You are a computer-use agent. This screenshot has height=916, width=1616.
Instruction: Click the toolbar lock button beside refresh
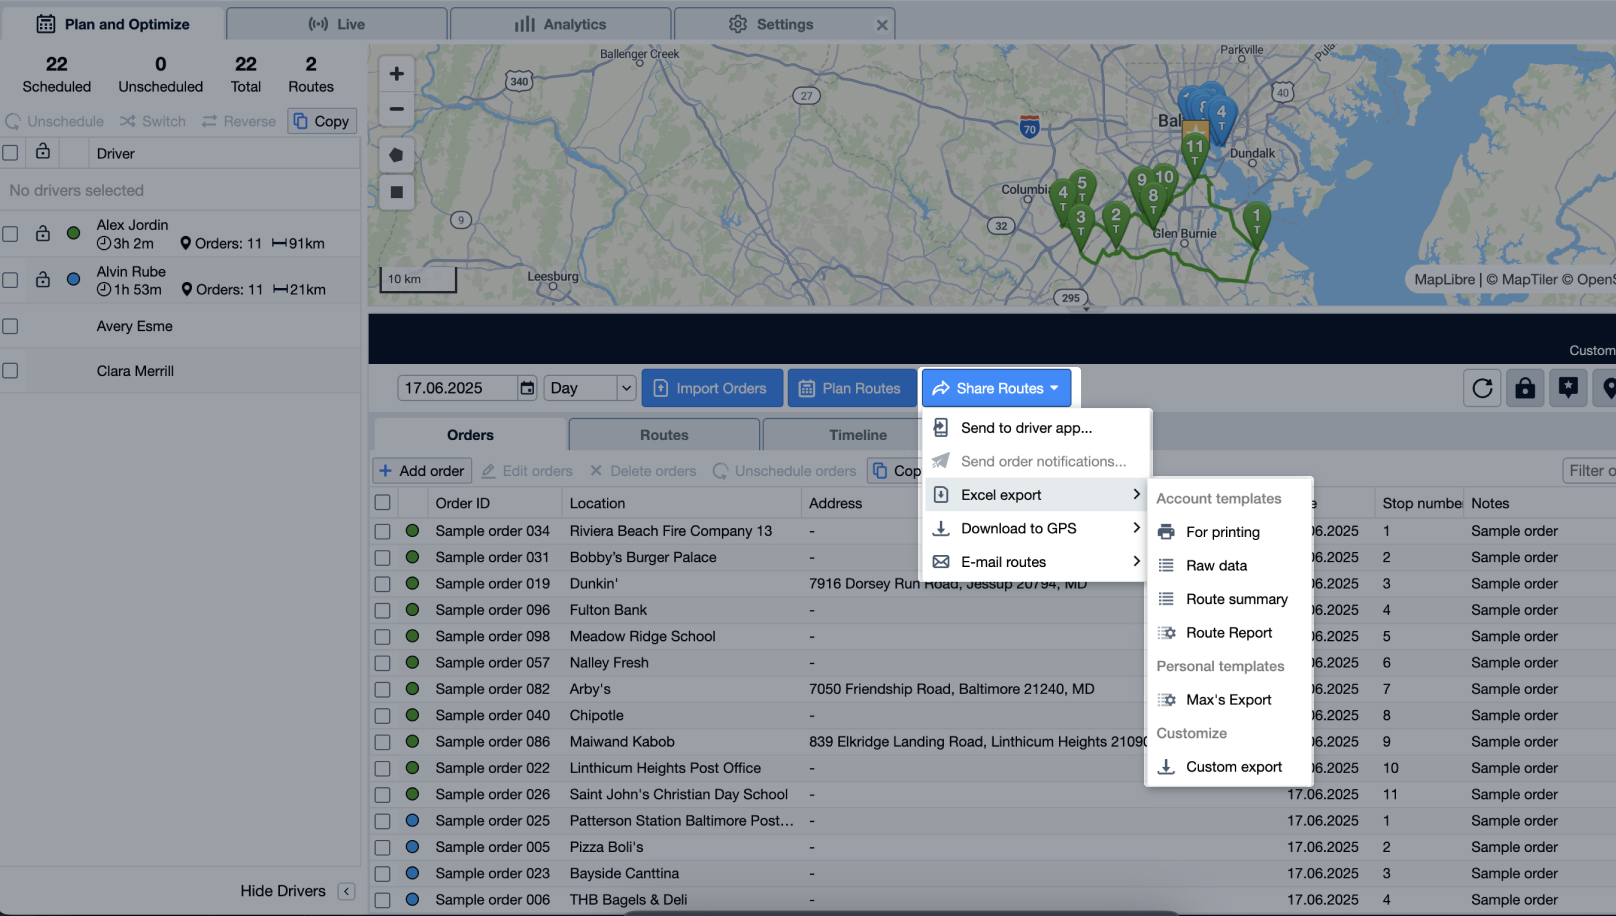click(x=1525, y=388)
